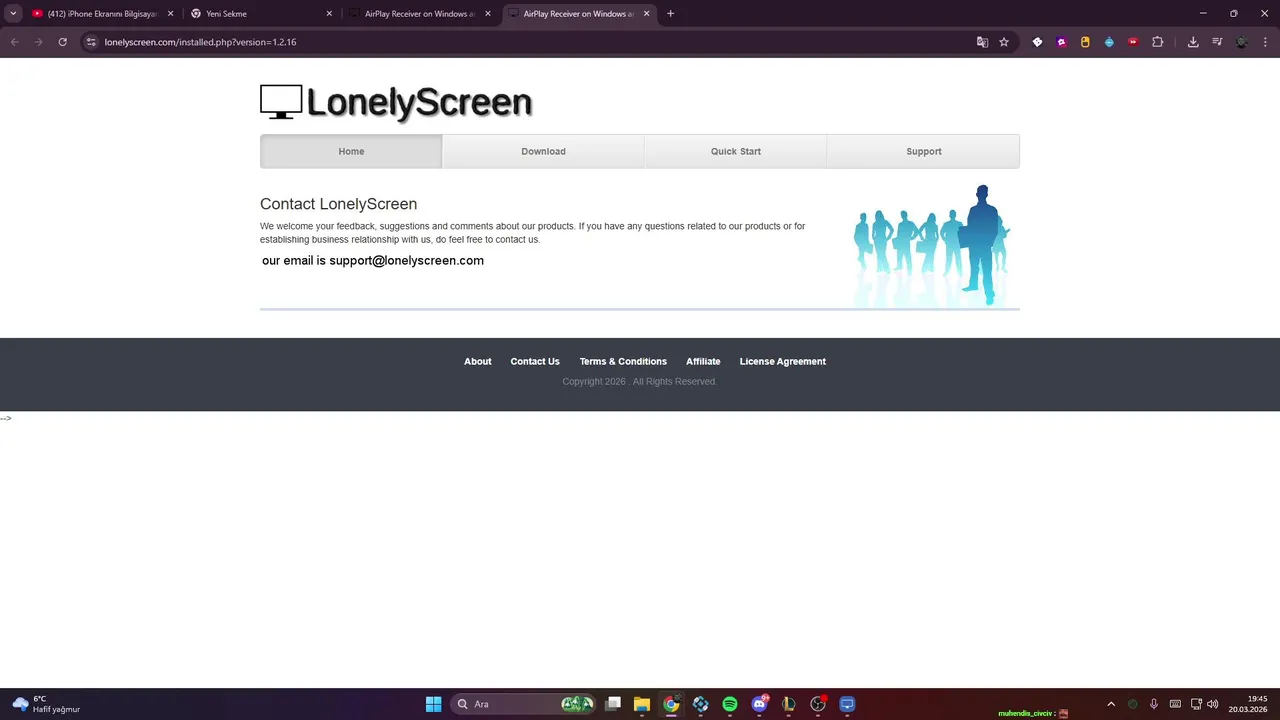Open the purple square extension icon
Viewport: 1280px width, 720px height.
pos(1061,42)
